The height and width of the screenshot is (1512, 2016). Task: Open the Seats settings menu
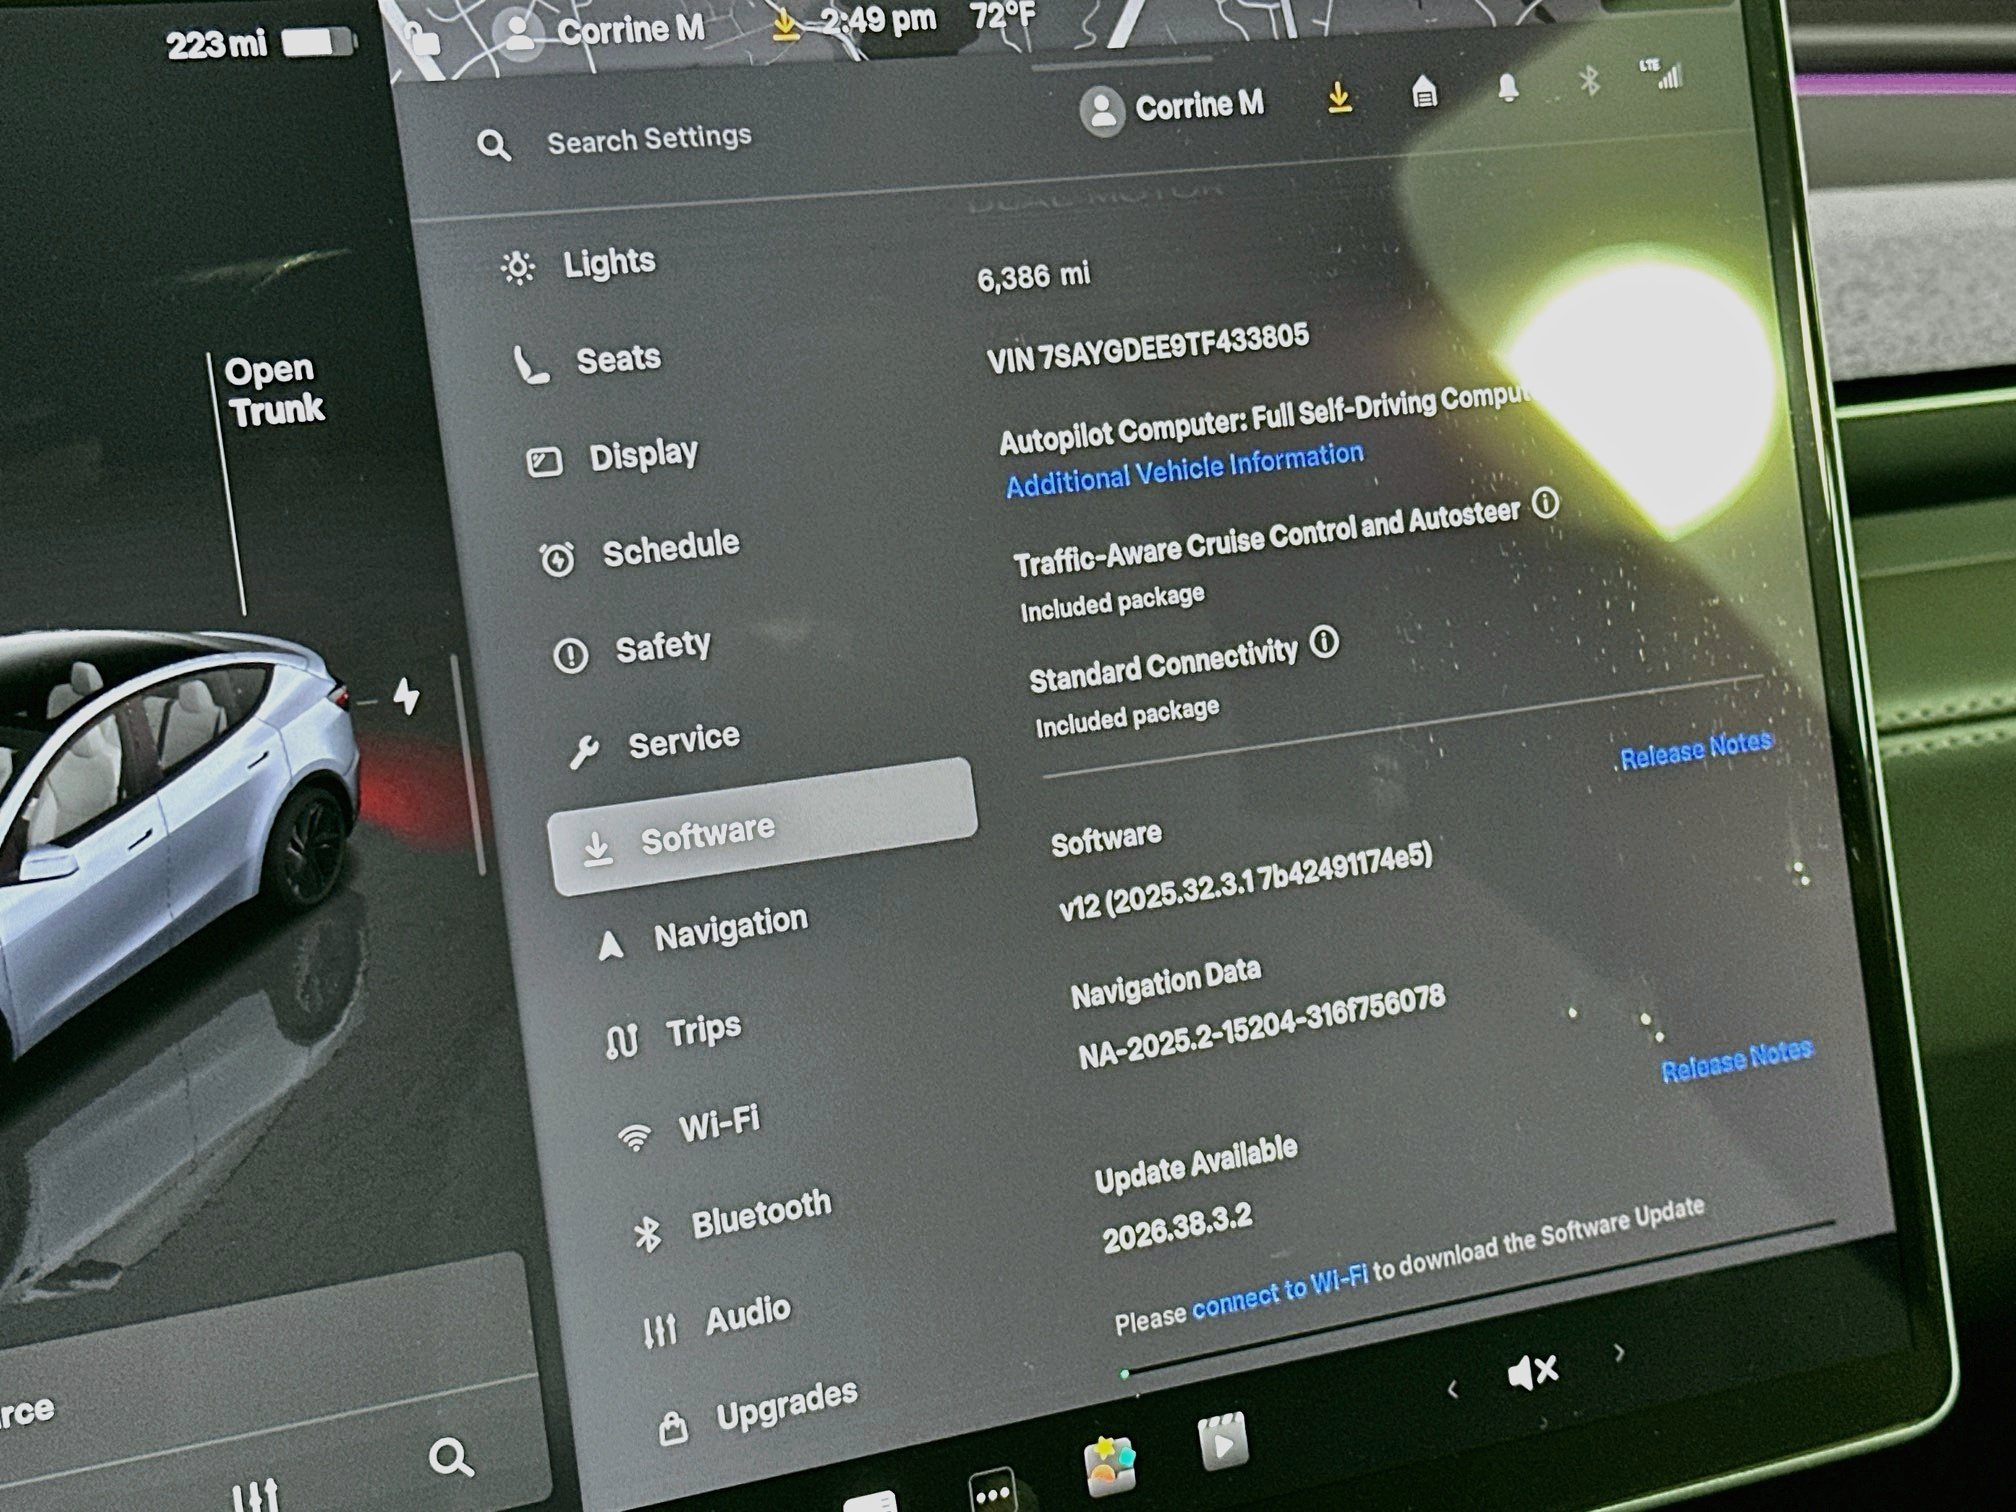[587, 361]
